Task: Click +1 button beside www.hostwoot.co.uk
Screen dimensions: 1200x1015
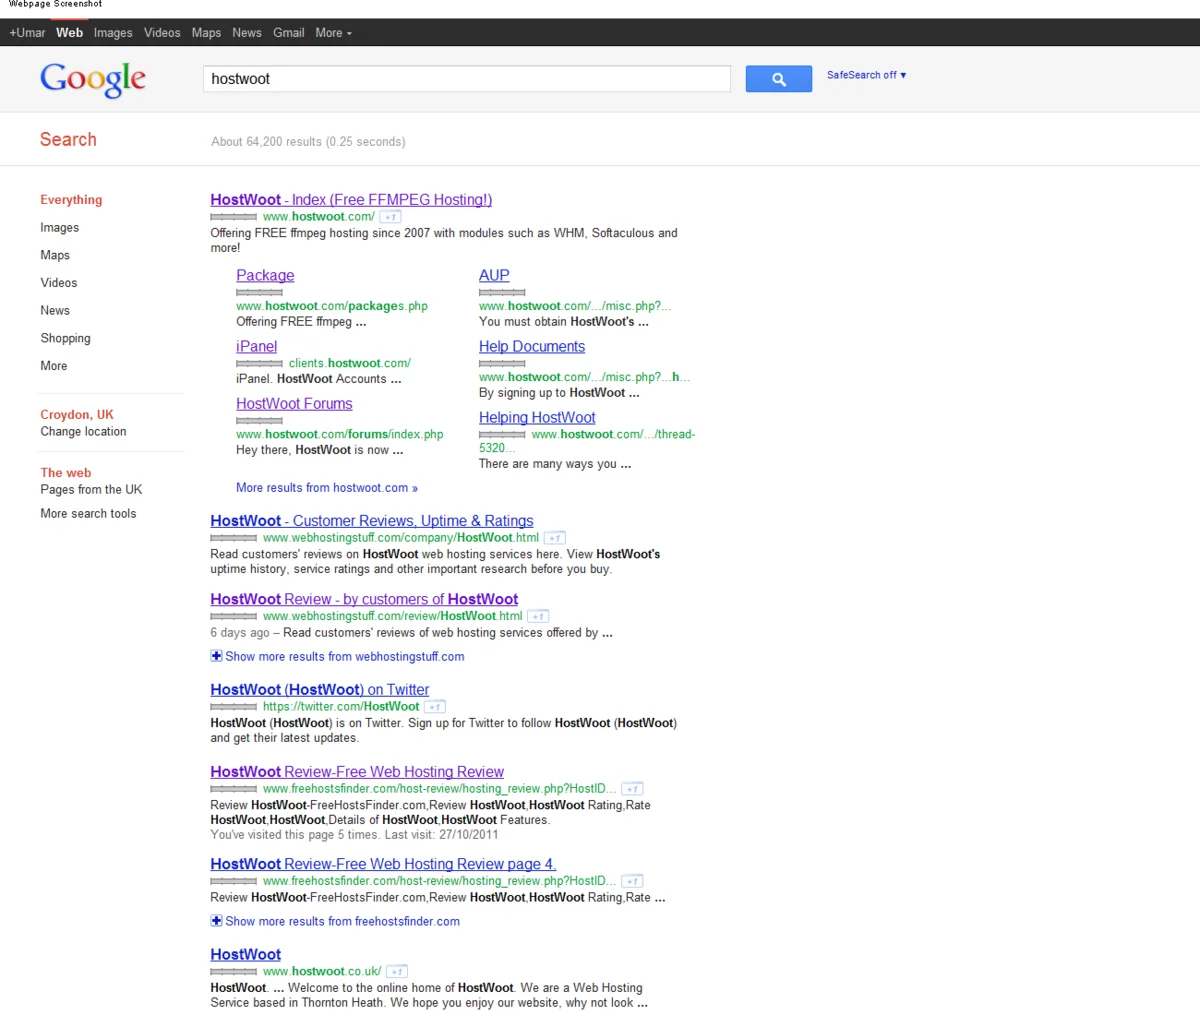Action: pyautogui.click(x=397, y=972)
